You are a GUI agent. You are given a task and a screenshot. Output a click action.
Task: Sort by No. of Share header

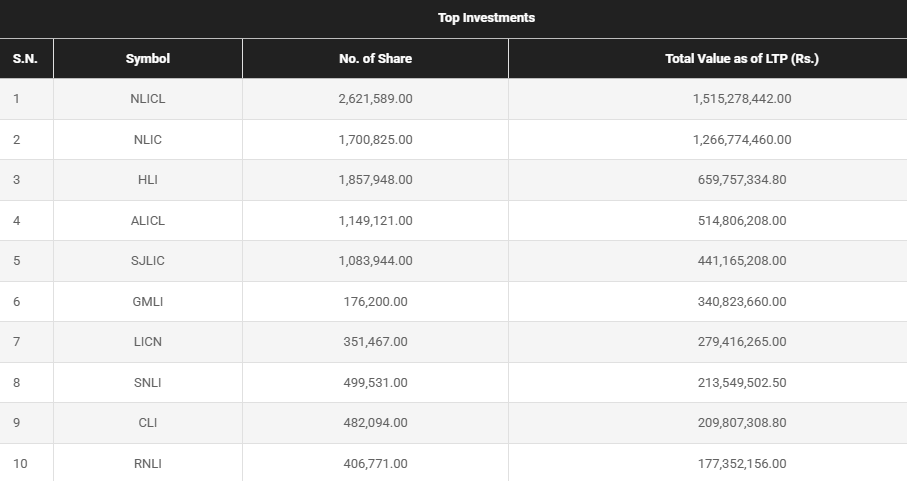point(375,59)
